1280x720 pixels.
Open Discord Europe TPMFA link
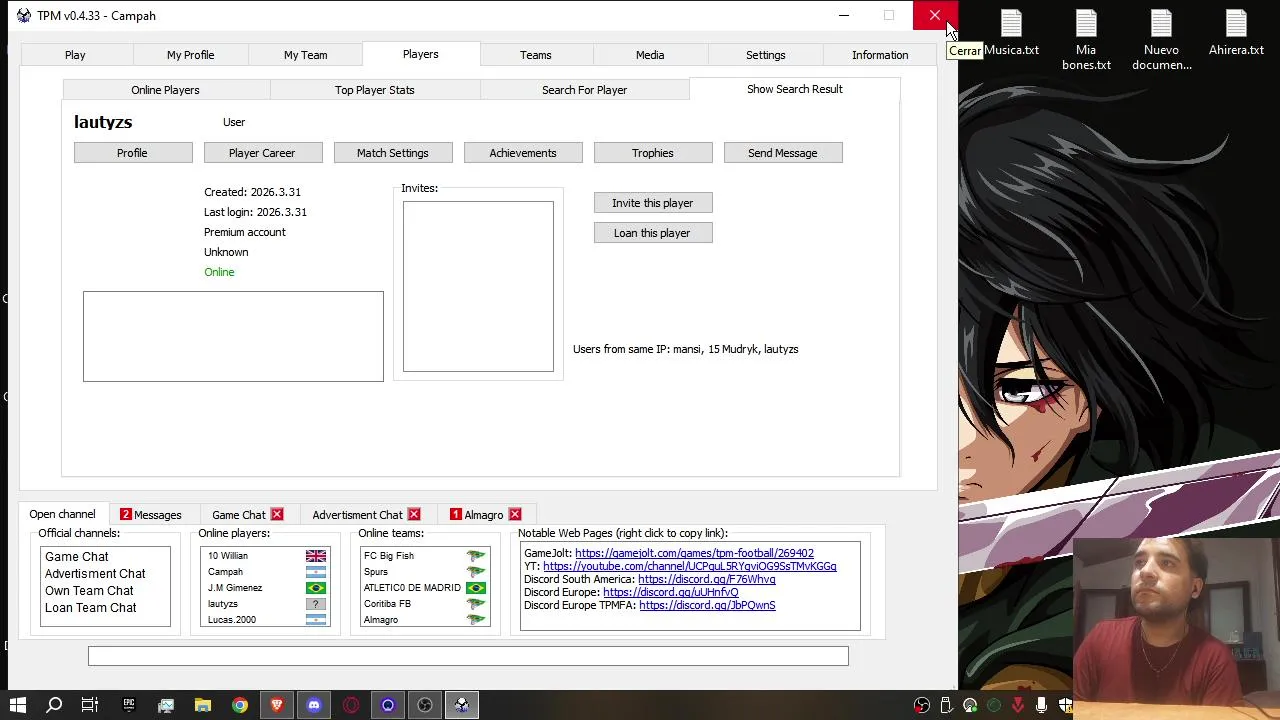click(x=707, y=605)
